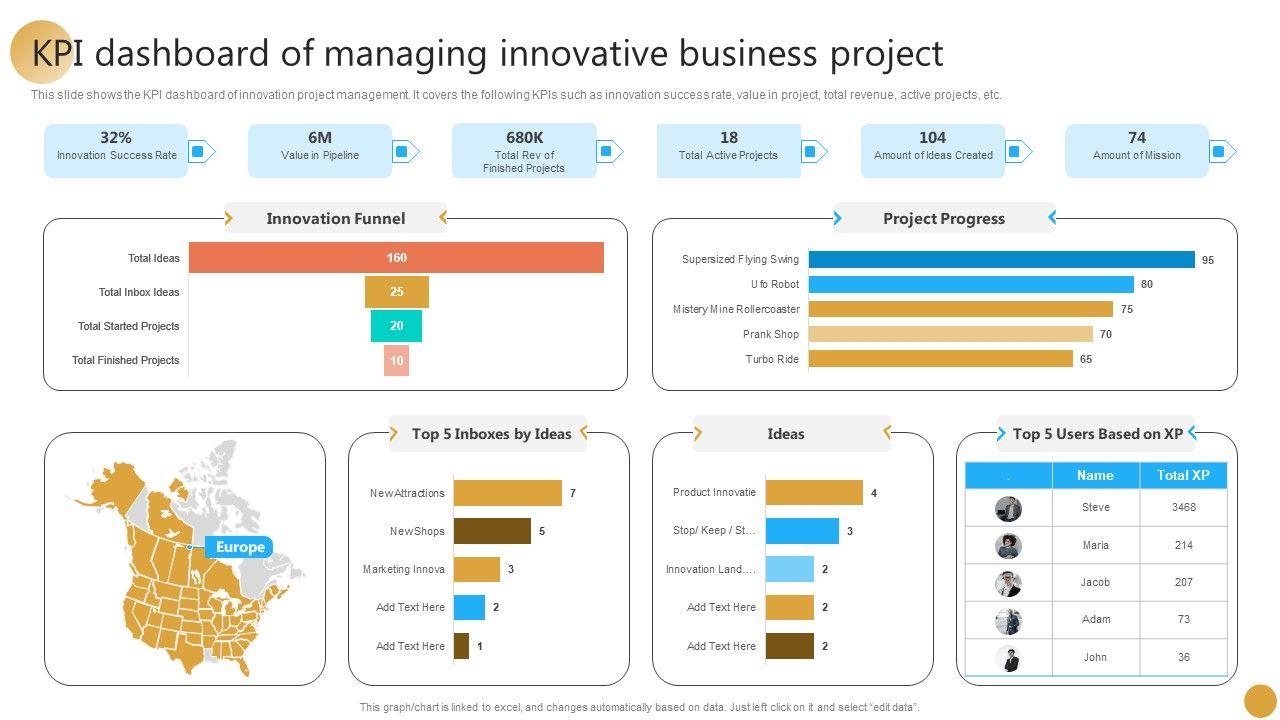This screenshot has height=720, width=1280.
Task: Click the tag icon beside Value in Pipeline
Action: click(x=402, y=152)
